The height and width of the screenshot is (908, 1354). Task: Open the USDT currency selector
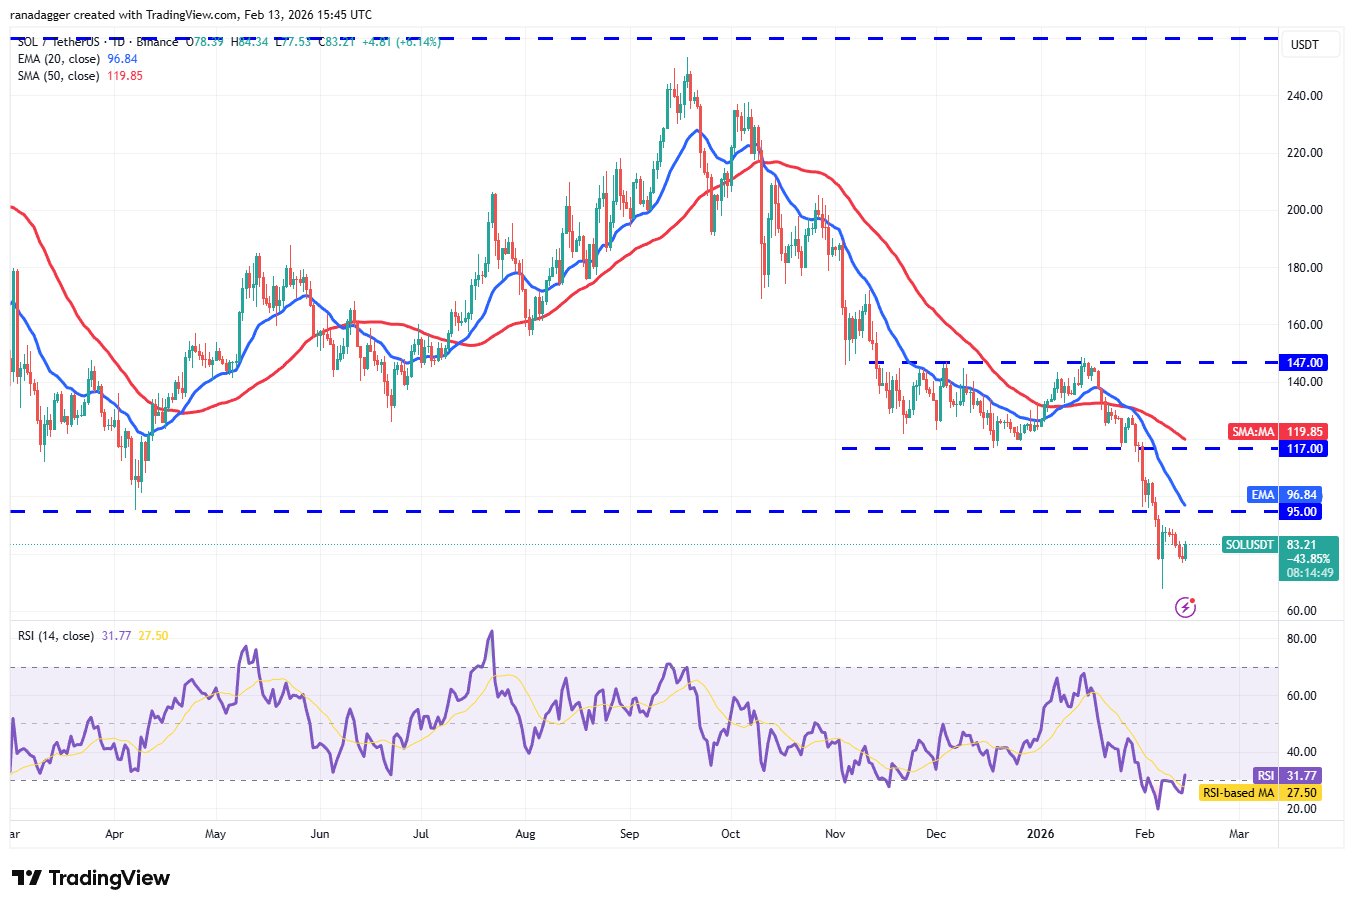1305,45
